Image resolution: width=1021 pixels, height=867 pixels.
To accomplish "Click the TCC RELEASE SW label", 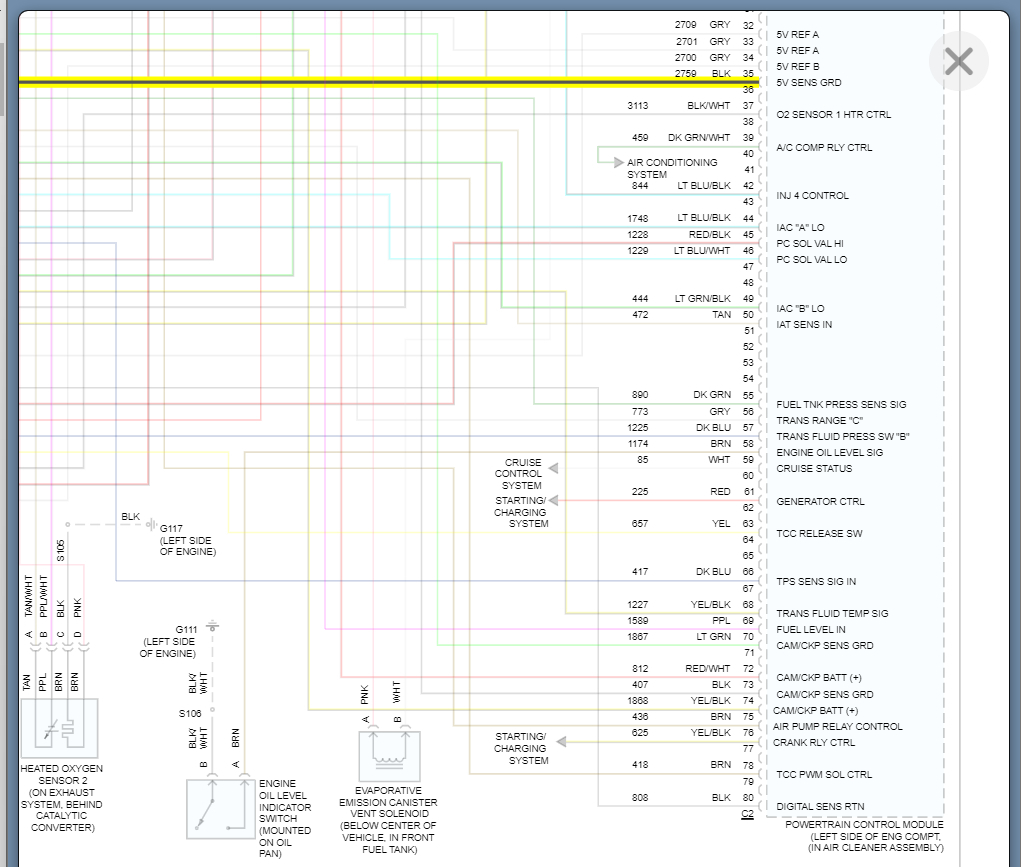I will tap(819, 533).
